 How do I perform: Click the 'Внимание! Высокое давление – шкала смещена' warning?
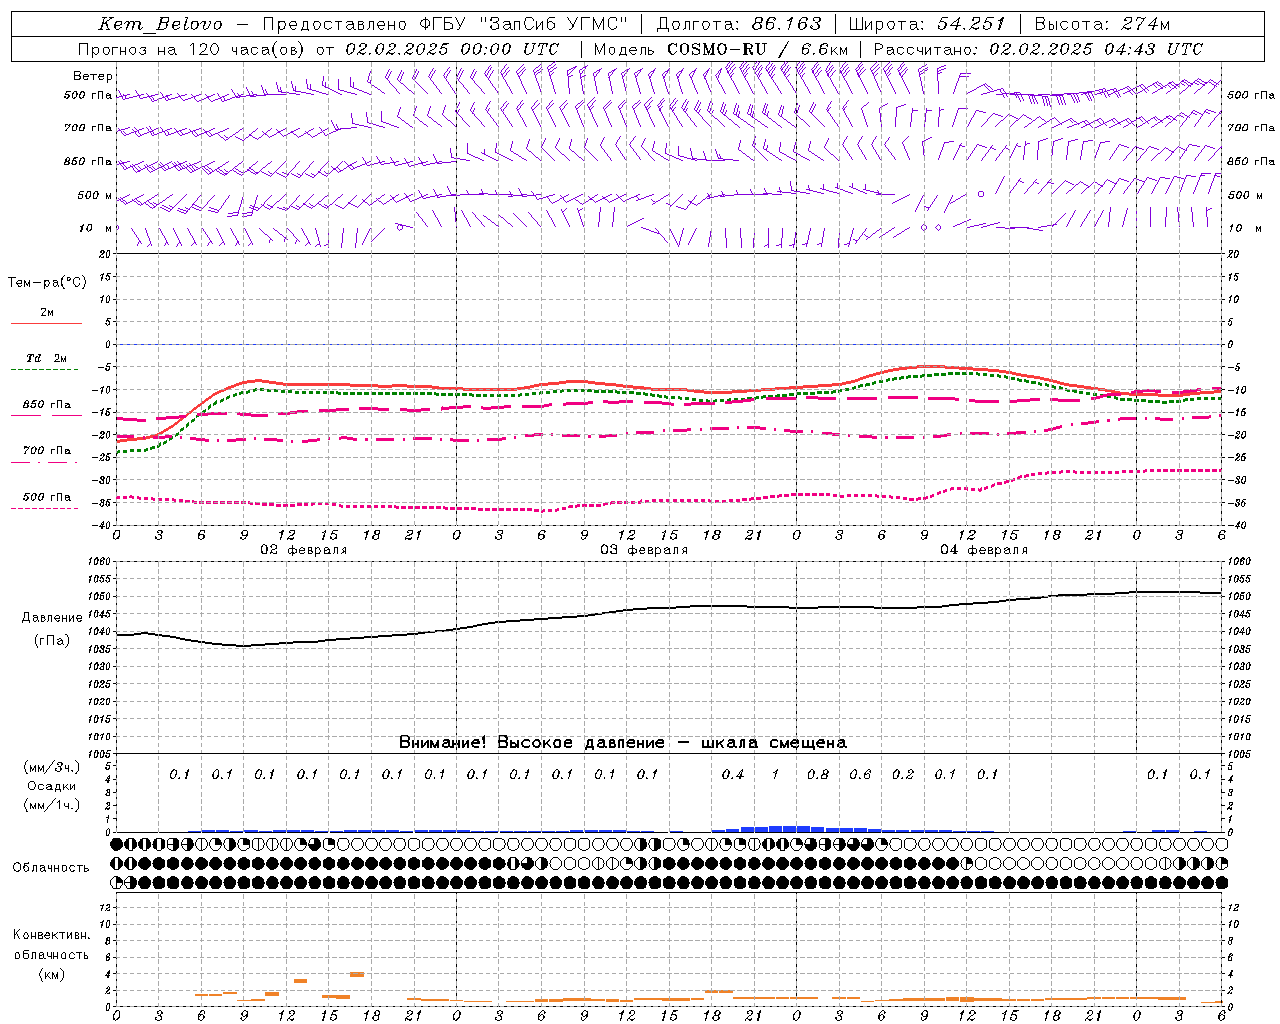623,743
